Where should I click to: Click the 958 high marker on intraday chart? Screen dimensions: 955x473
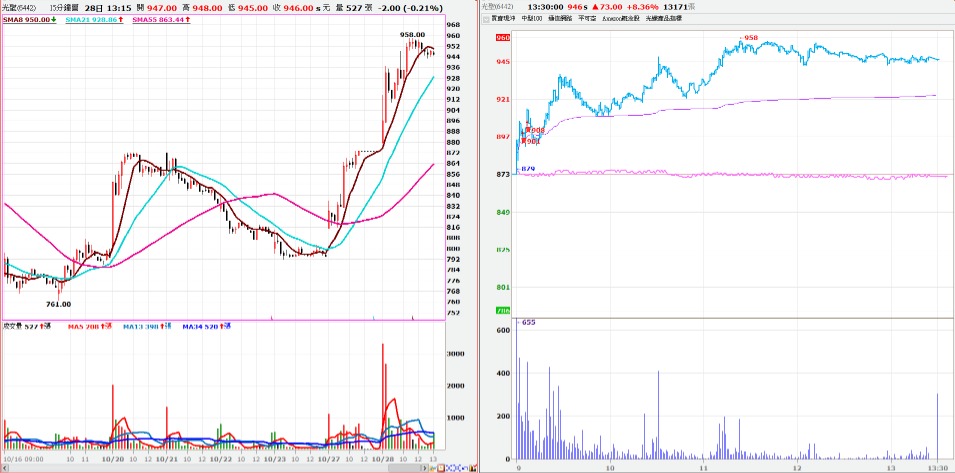(751, 38)
